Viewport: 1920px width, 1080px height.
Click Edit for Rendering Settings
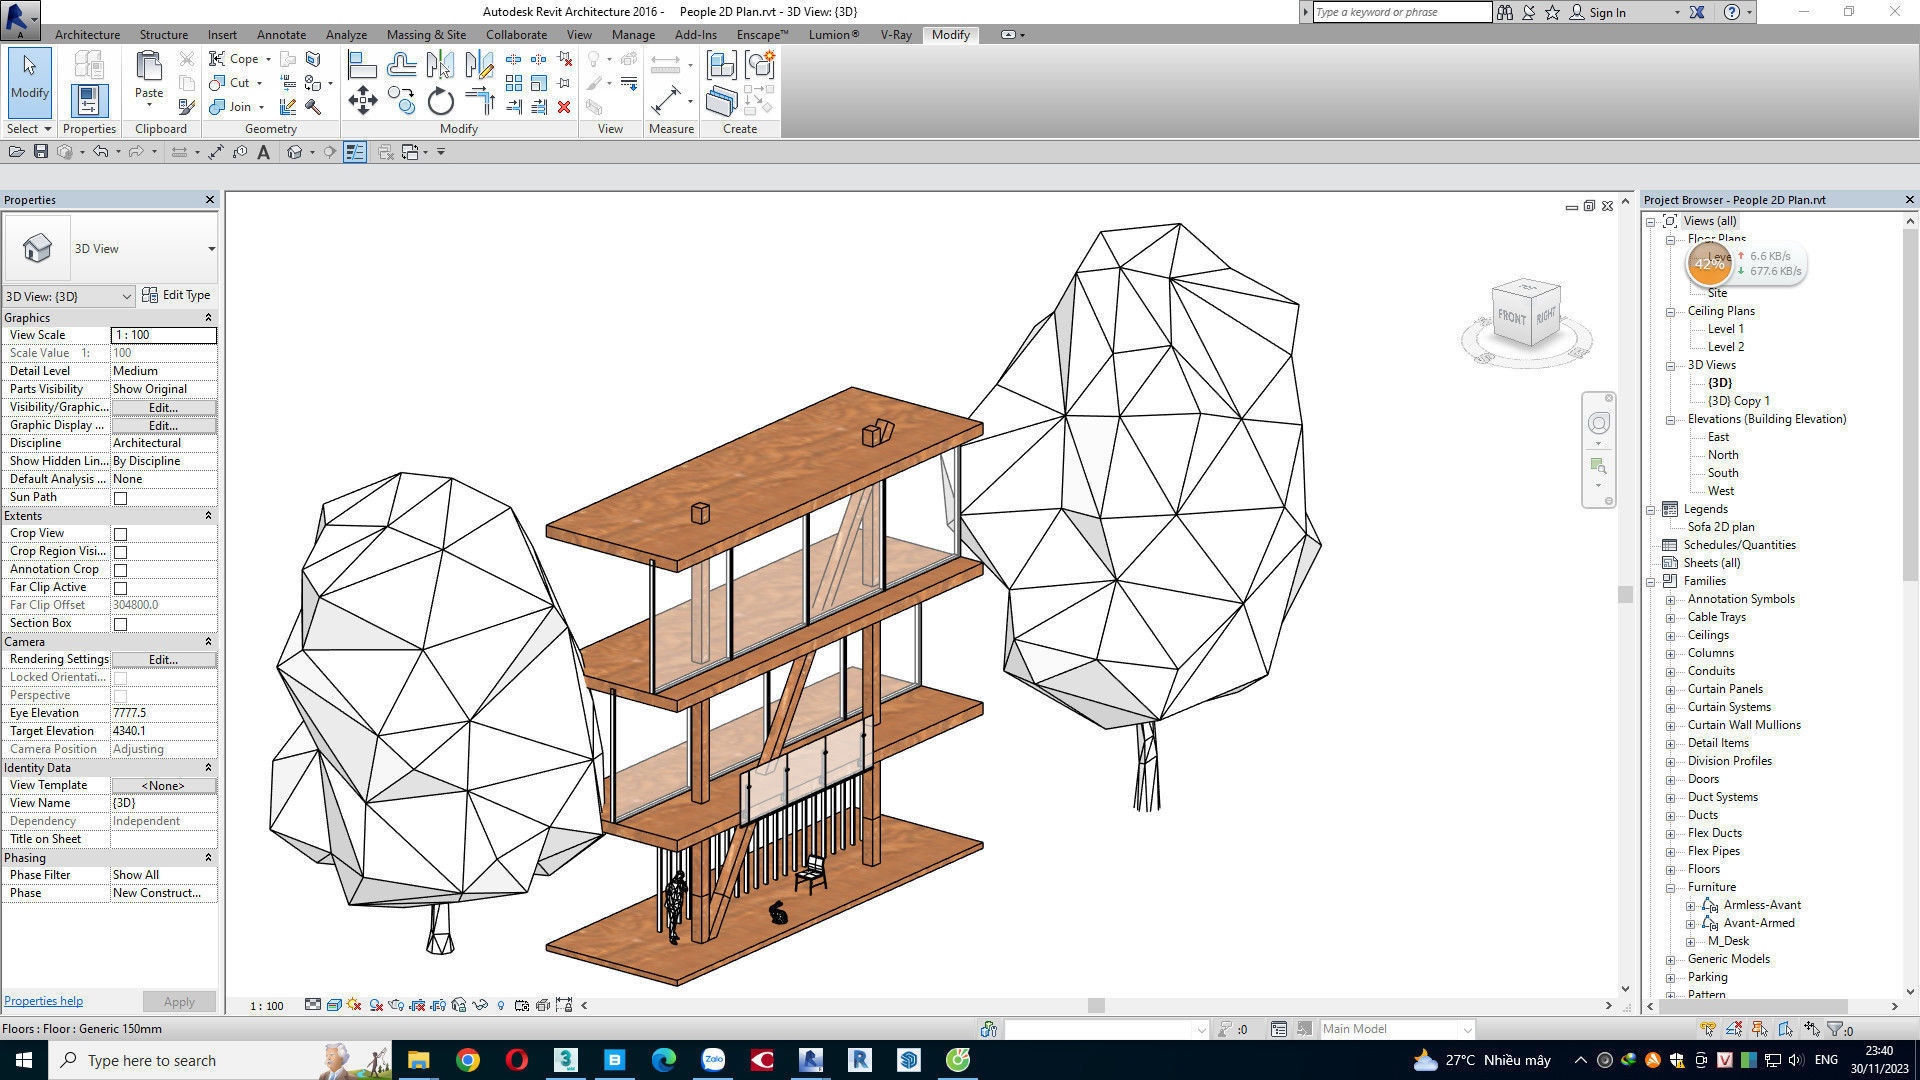tap(163, 659)
